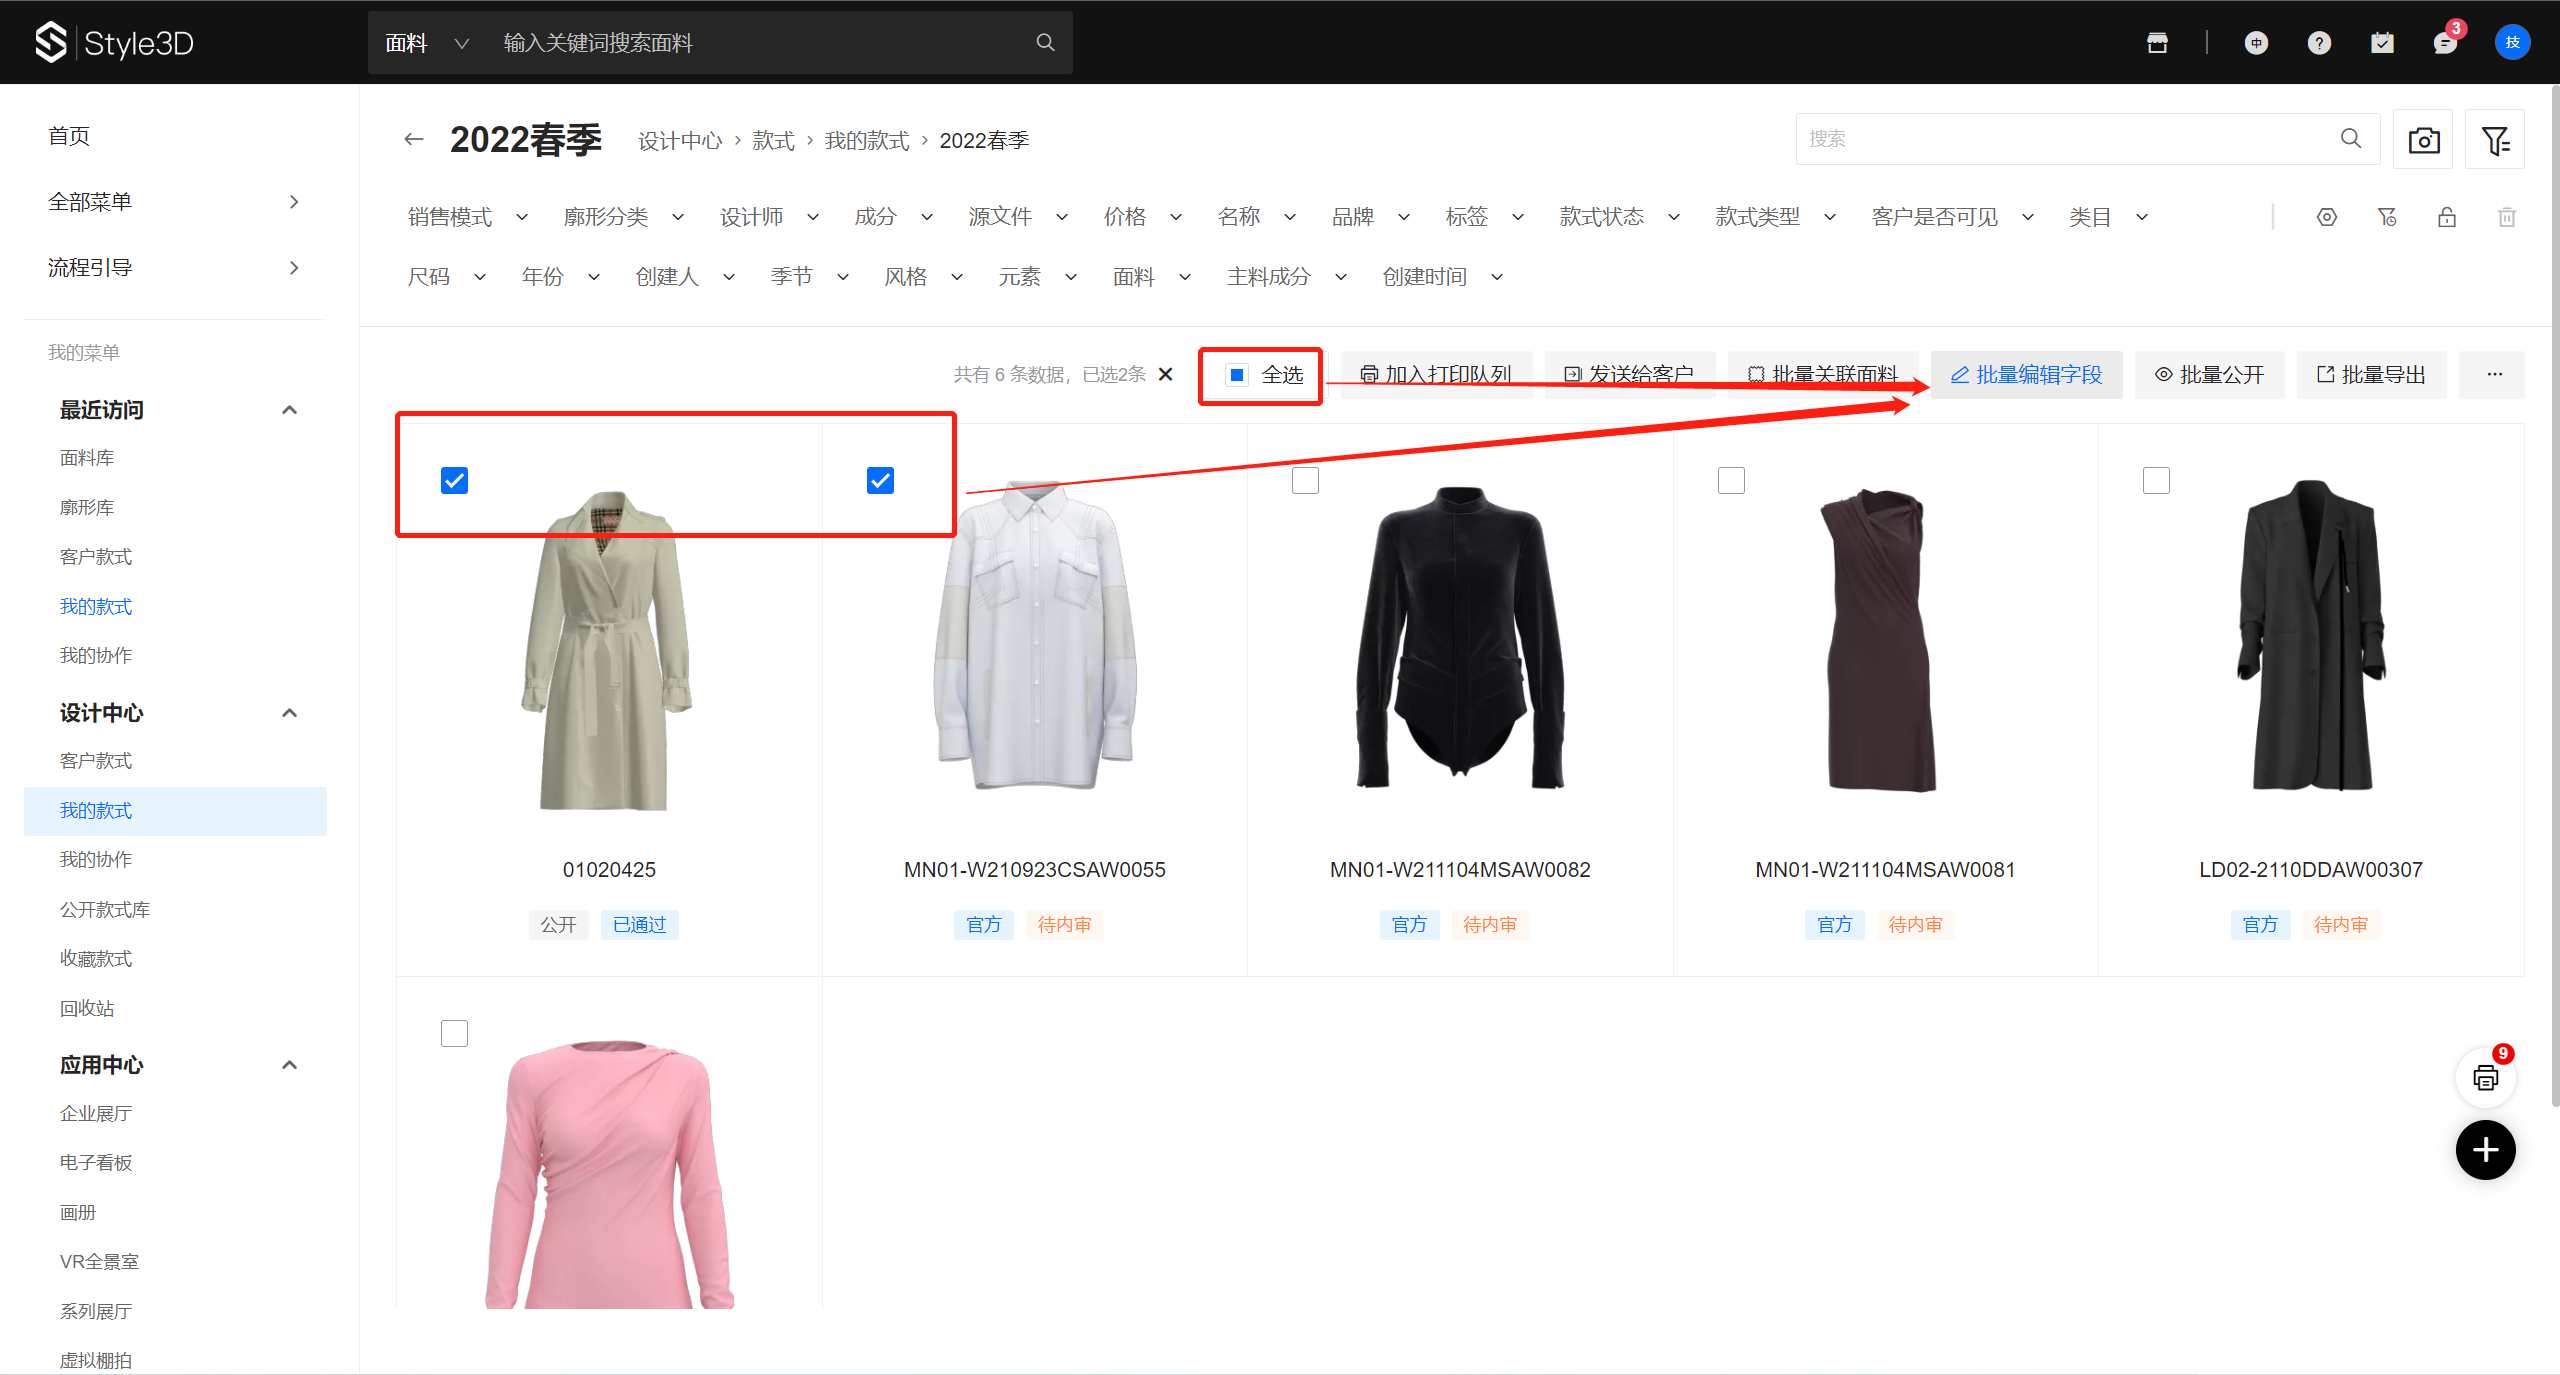Collapse the 设计中心 sidebar section
Screen dimensions: 2560x1375
pyautogui.click(x=289, y=713)
